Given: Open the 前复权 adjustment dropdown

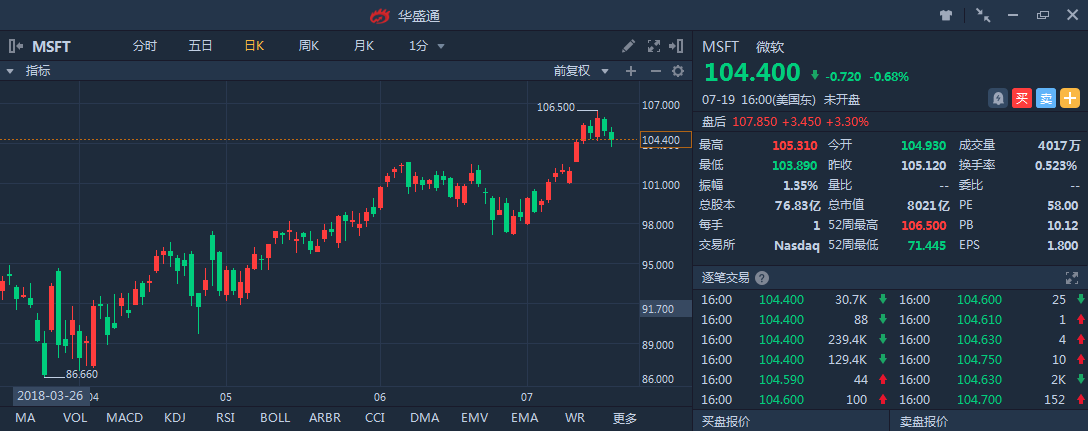Looking at the screenshot, I should 580,71.
